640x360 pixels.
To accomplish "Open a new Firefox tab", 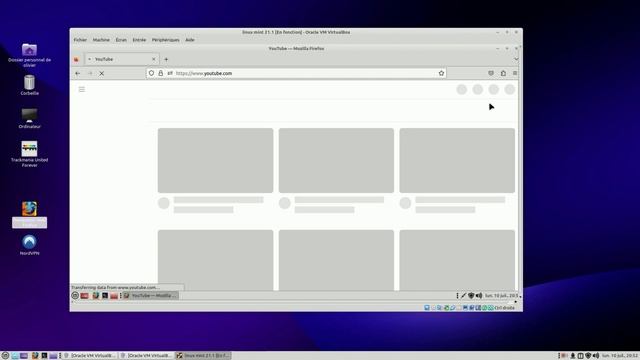I will [x=166, y=60].
